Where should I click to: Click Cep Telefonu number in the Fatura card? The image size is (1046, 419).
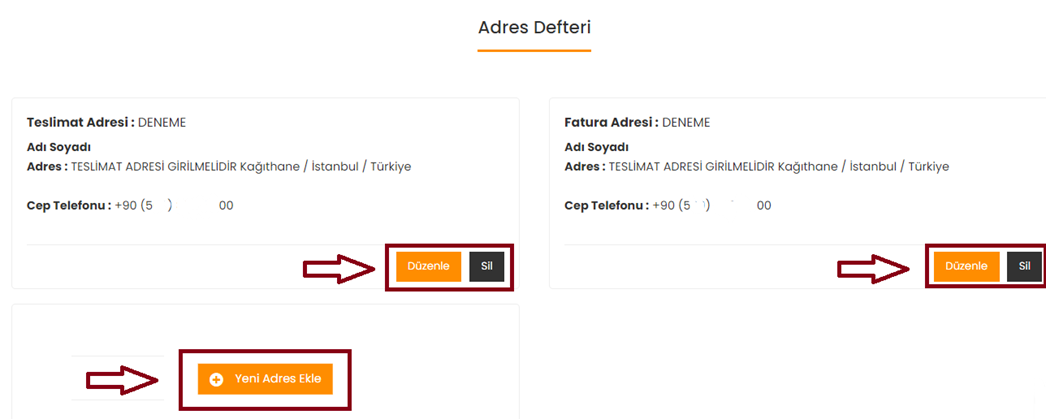(x=712, y=205)
